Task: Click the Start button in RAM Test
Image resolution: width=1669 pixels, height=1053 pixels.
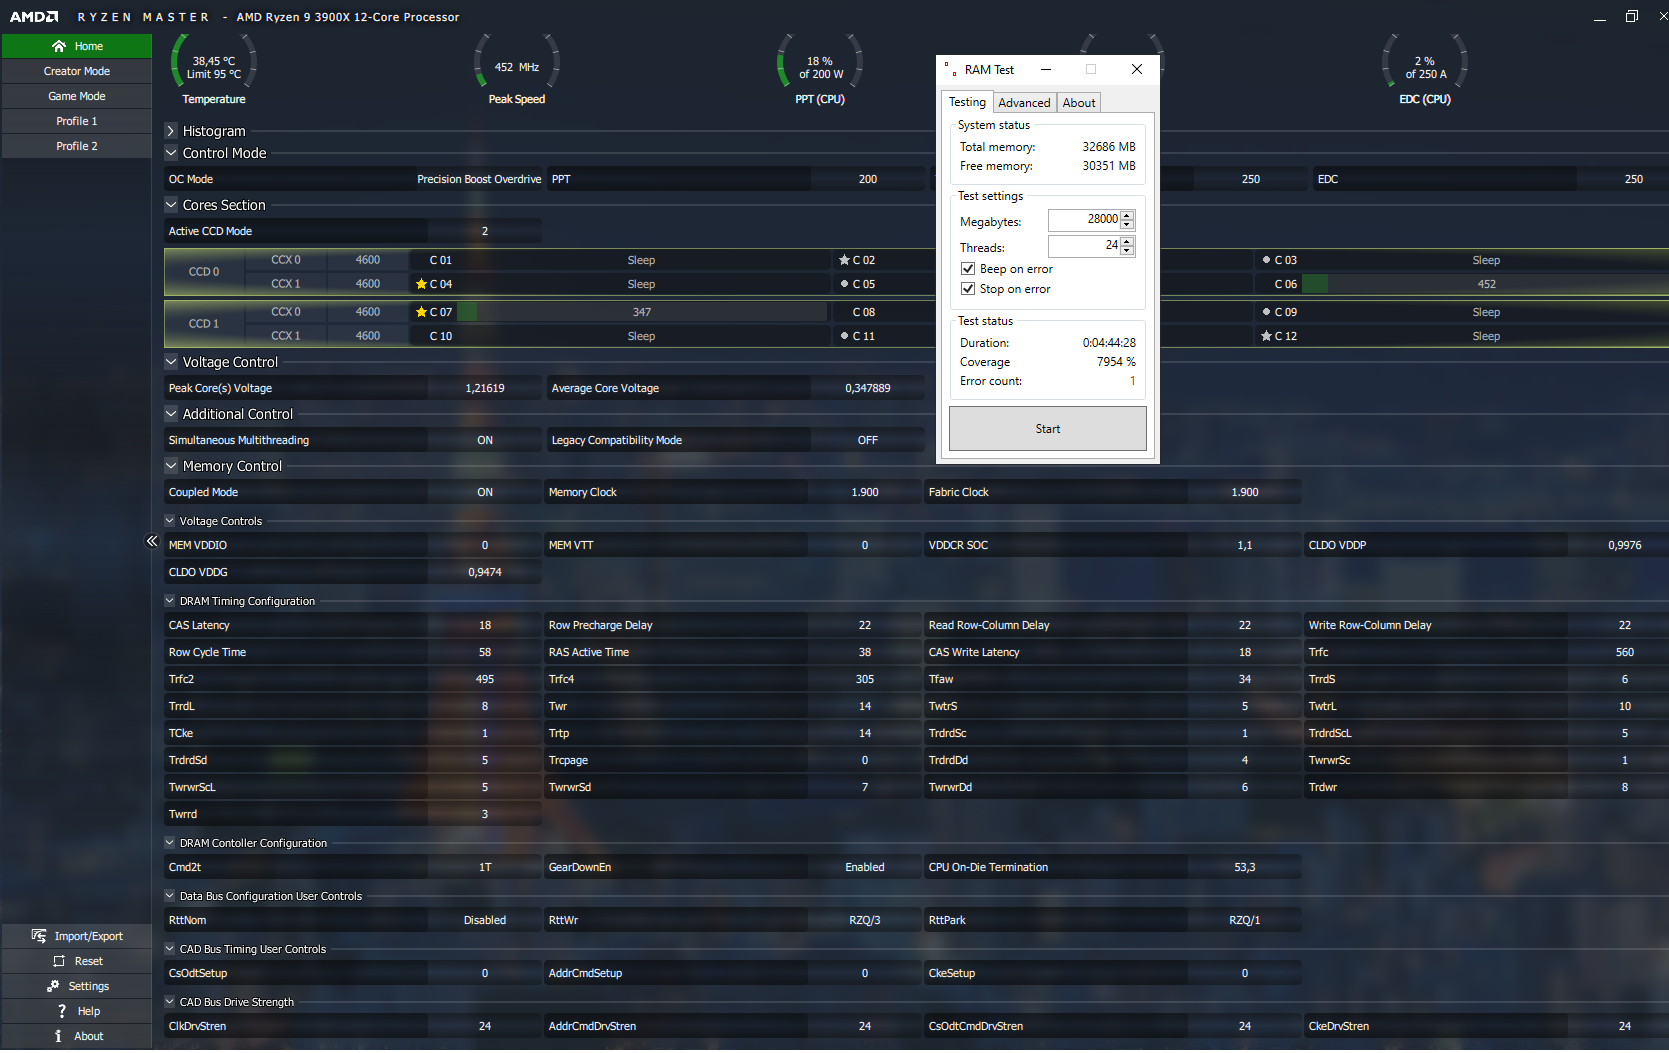Action: (1048, 429)
